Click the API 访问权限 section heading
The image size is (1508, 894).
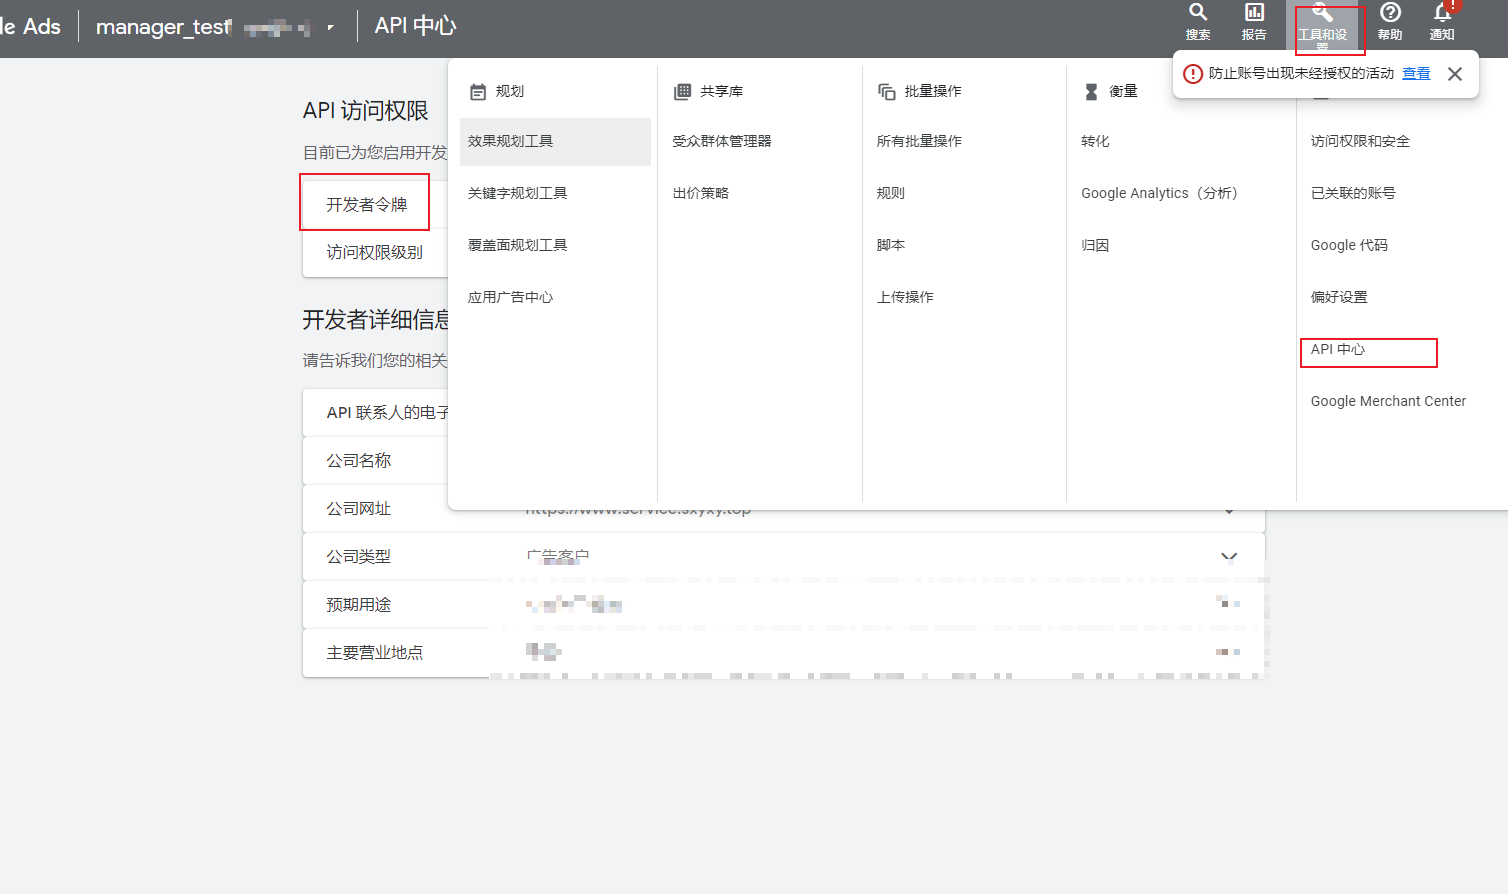tap(366, 111)
